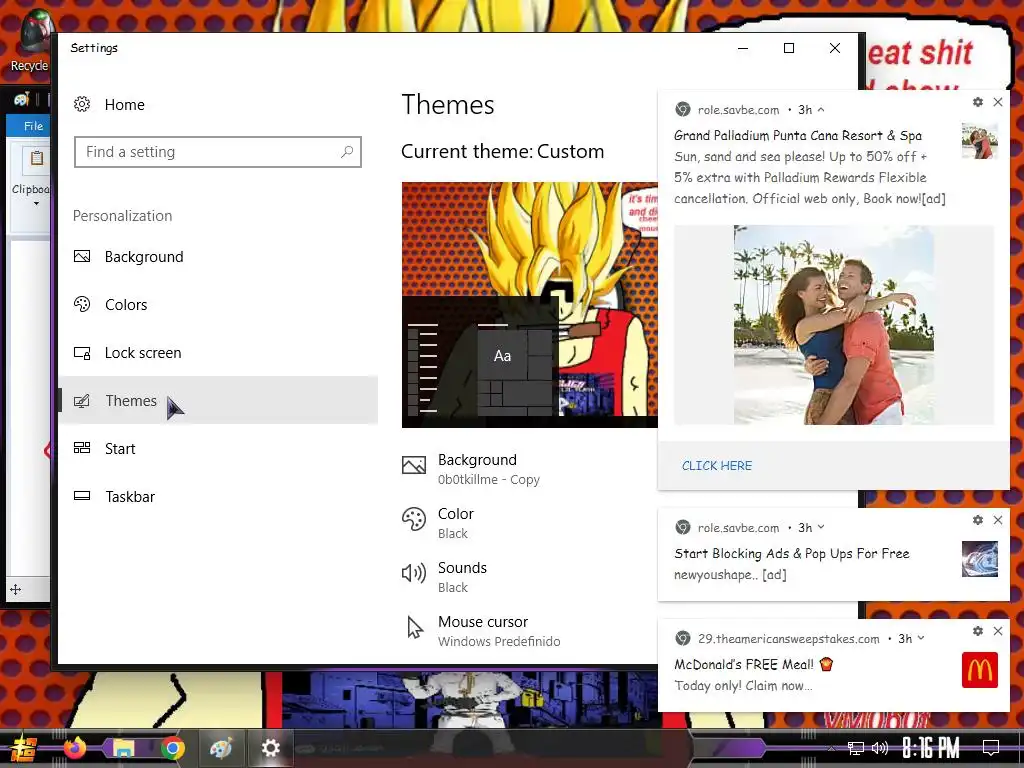This screenshot has width=1024, height=768.
Task: Launch Google Chrome from the taskbar
Action: click(x=172, y=748)
